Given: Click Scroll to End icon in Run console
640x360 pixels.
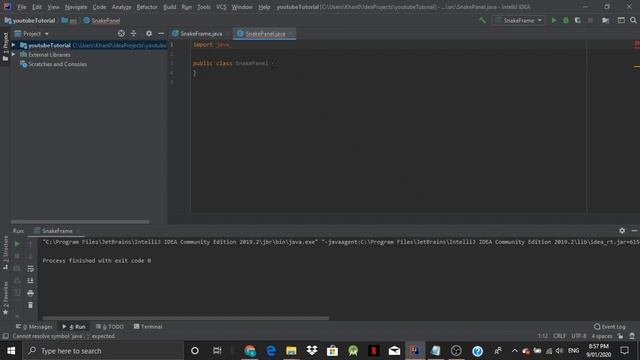Looking at the screenshot, I should click(31, 280).
